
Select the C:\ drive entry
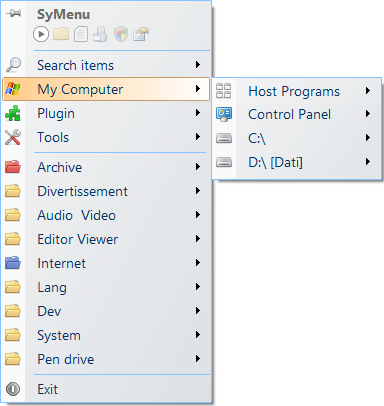click(x=297, y=138)
